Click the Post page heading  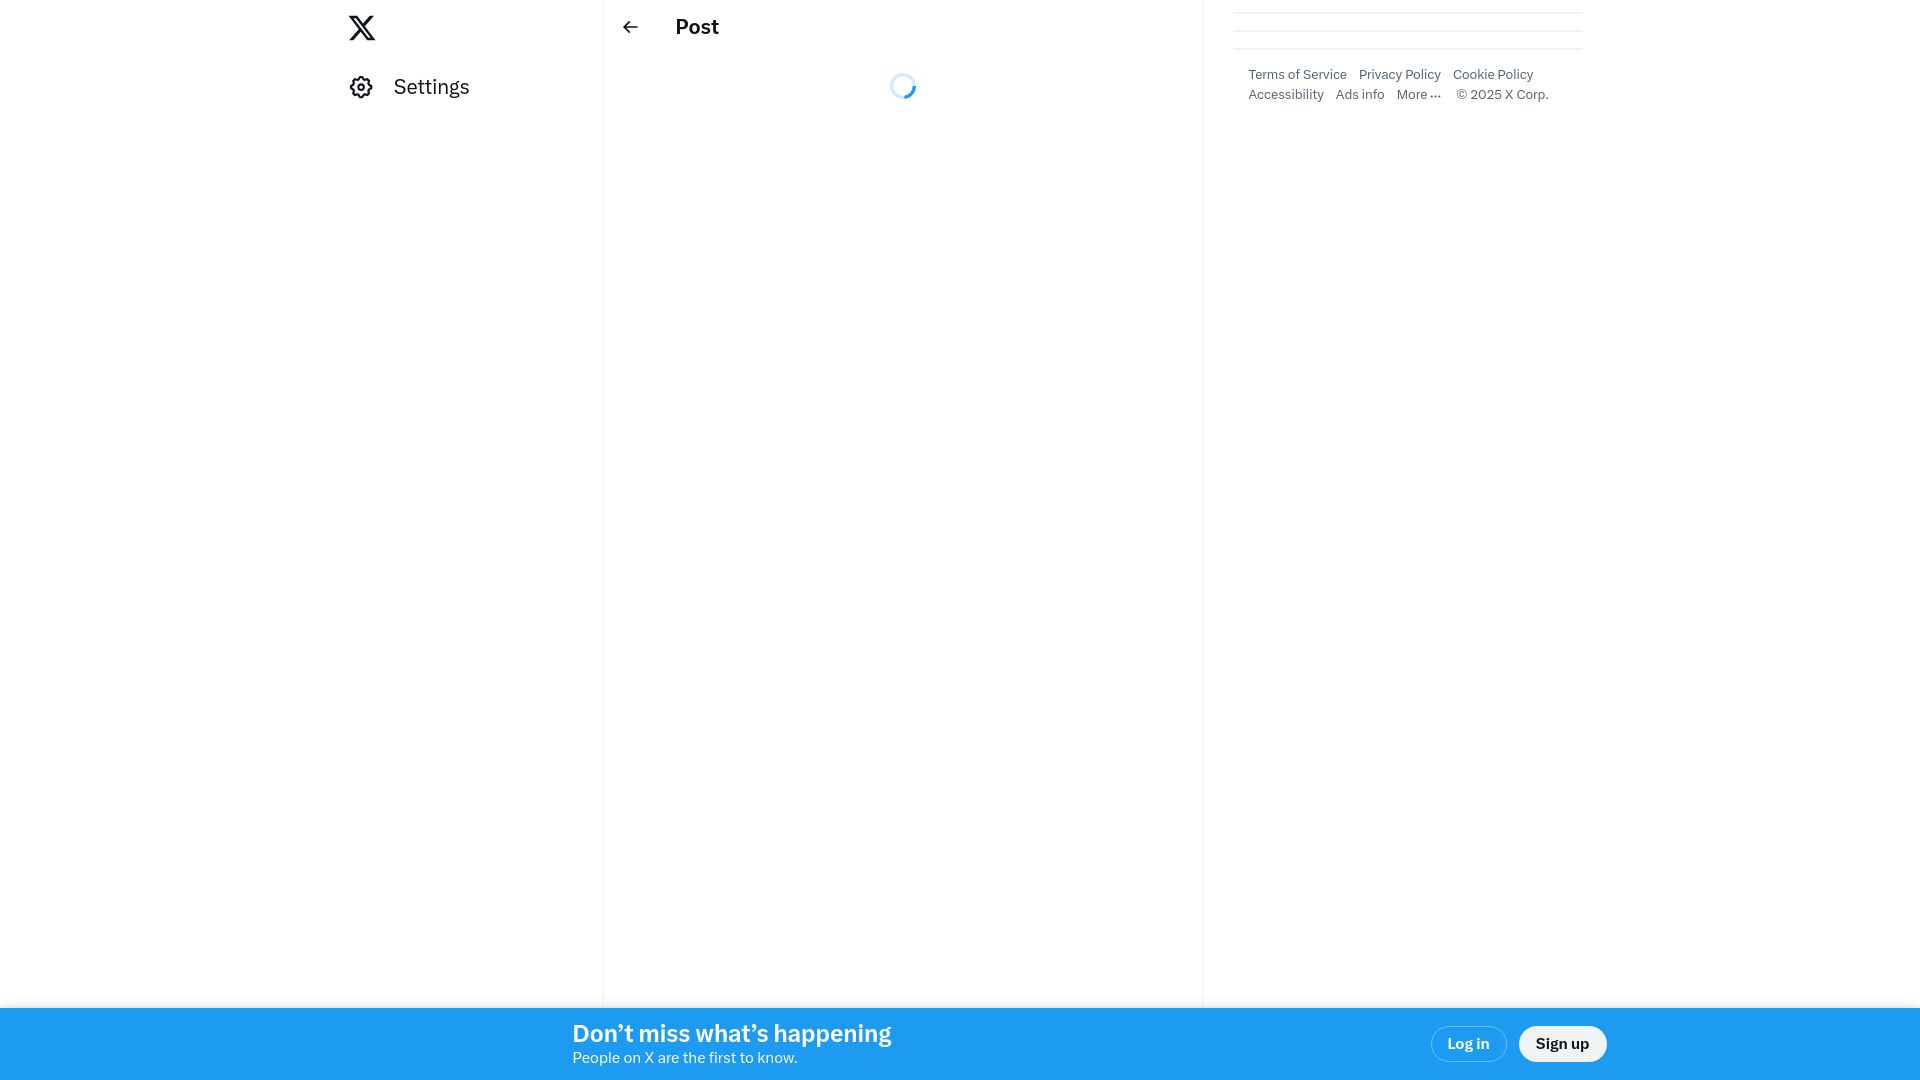[x=697, y=27]
